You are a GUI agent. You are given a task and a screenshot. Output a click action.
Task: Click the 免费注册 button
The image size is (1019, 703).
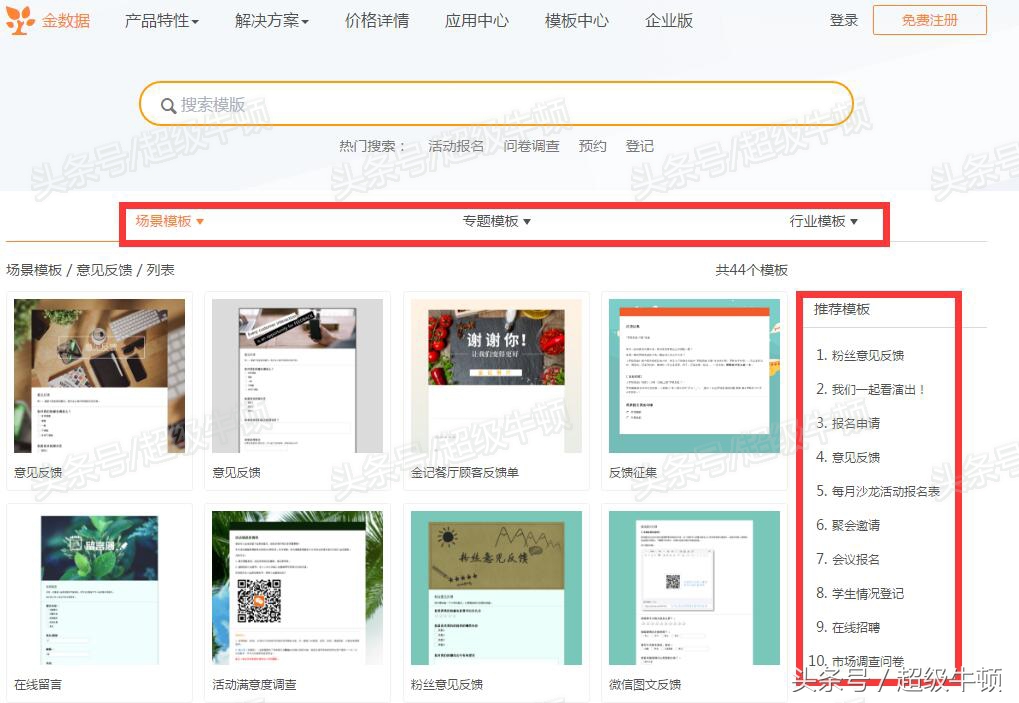pos(929,19)
